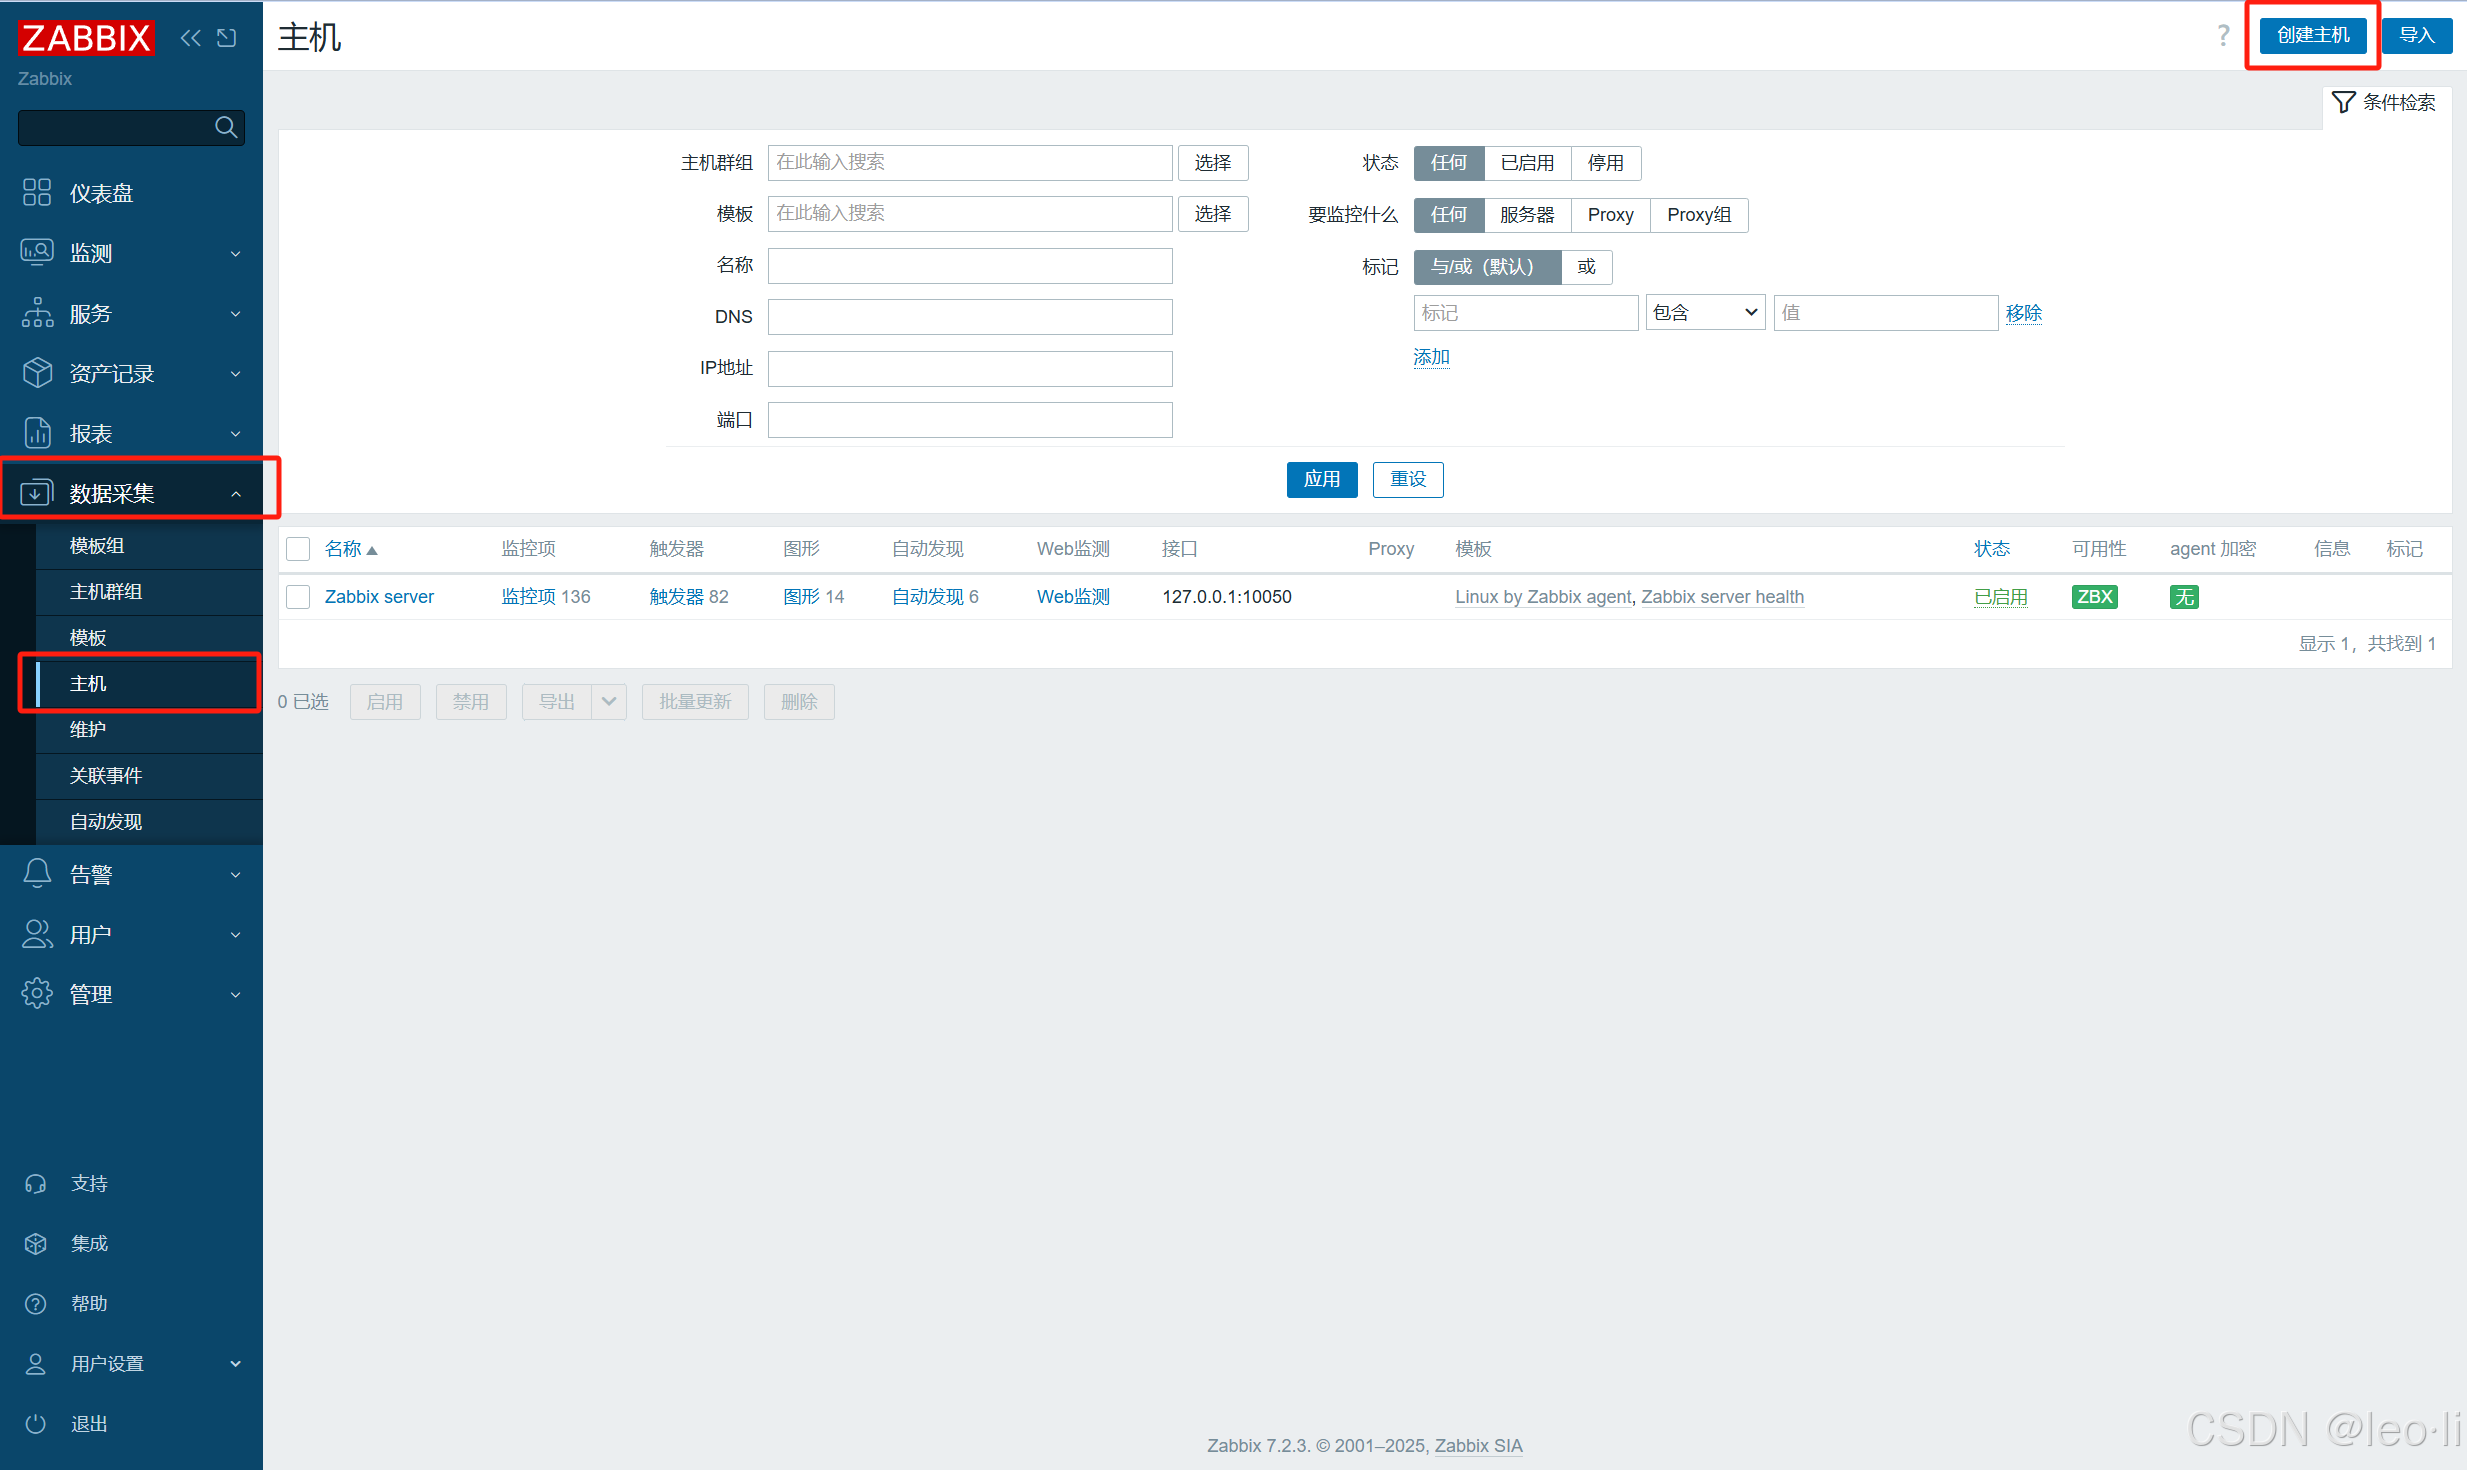Collapse sidebar using double-chevron icon

(x=190, y=38)
